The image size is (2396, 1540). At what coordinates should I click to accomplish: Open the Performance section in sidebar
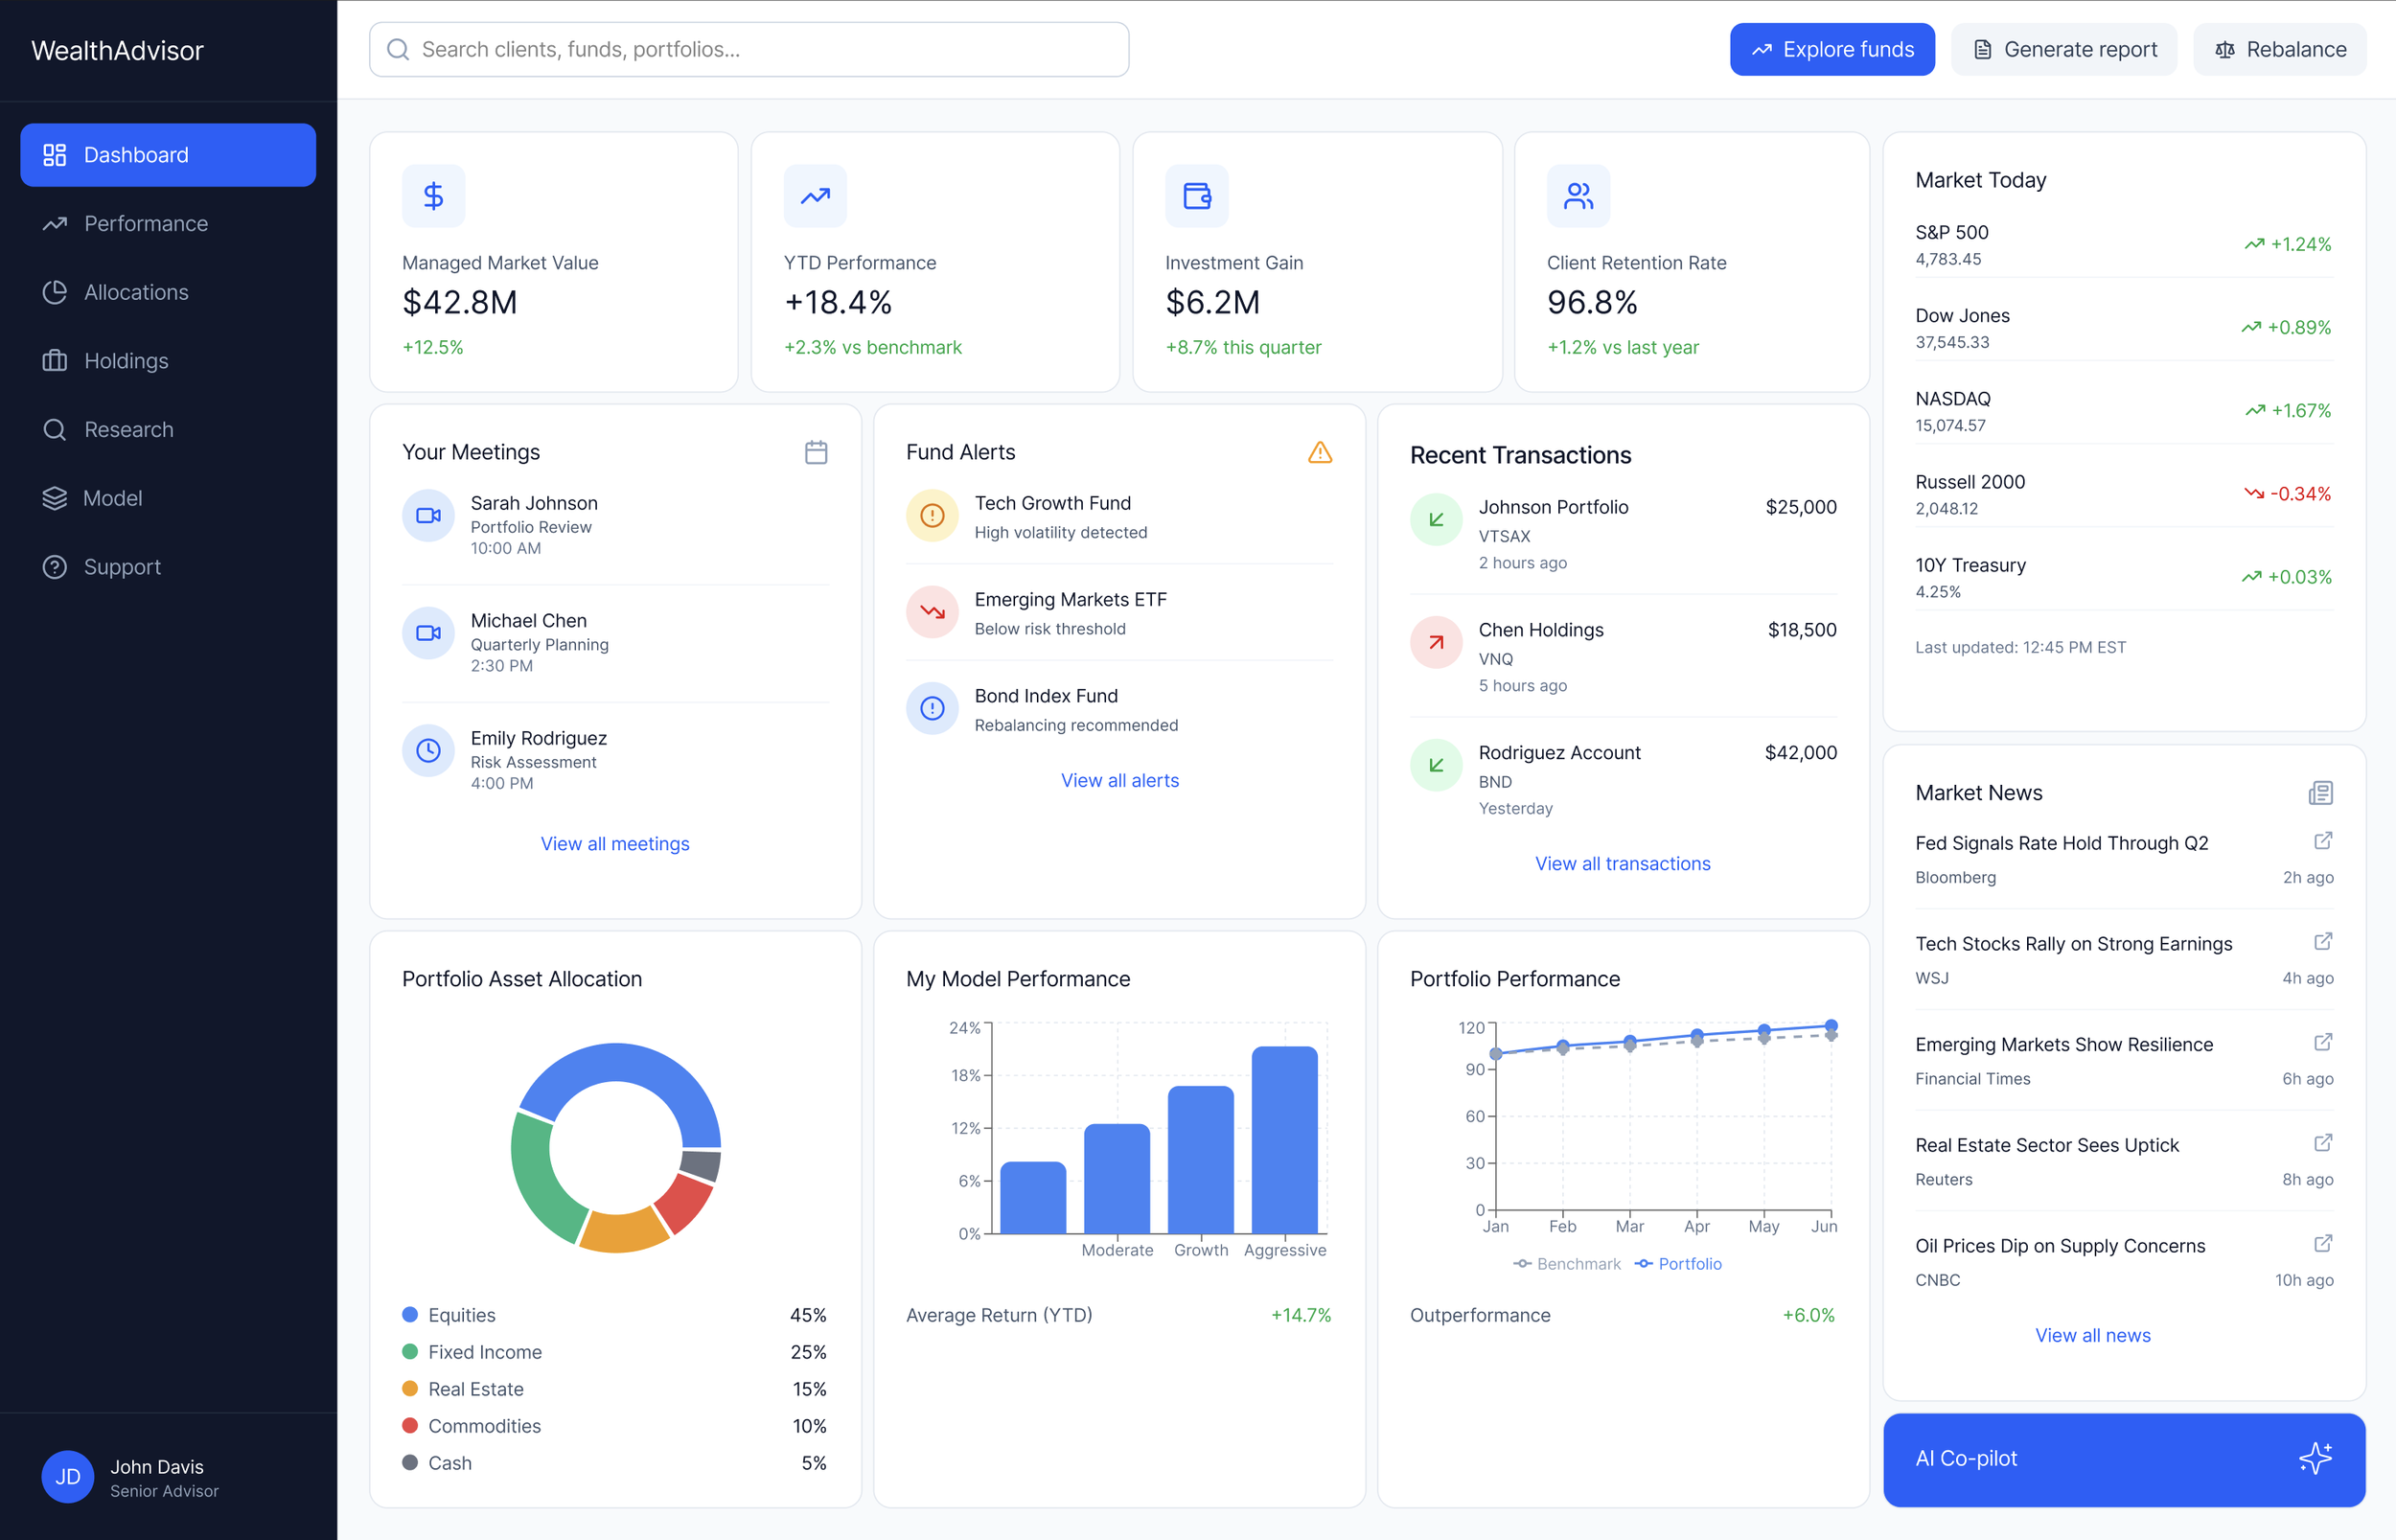(x=146, y=224)
